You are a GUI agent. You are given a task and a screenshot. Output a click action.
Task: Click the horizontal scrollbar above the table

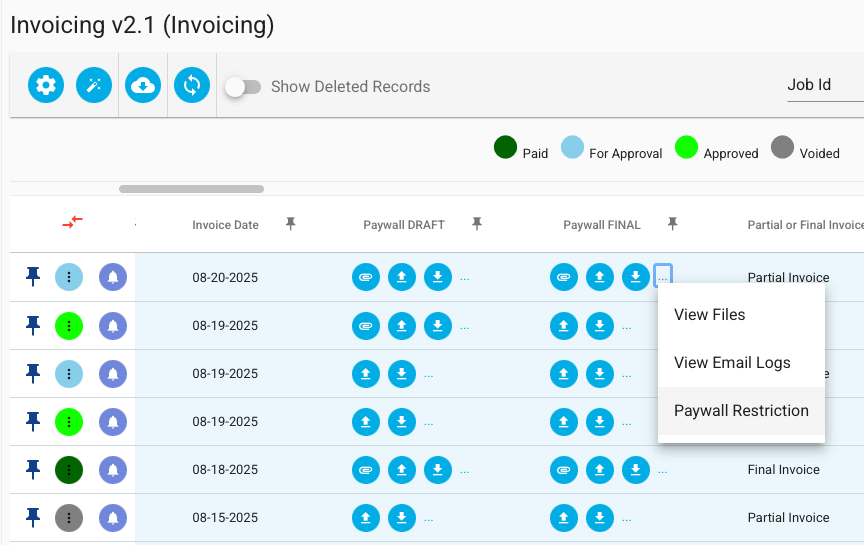[x=191, y=189]
